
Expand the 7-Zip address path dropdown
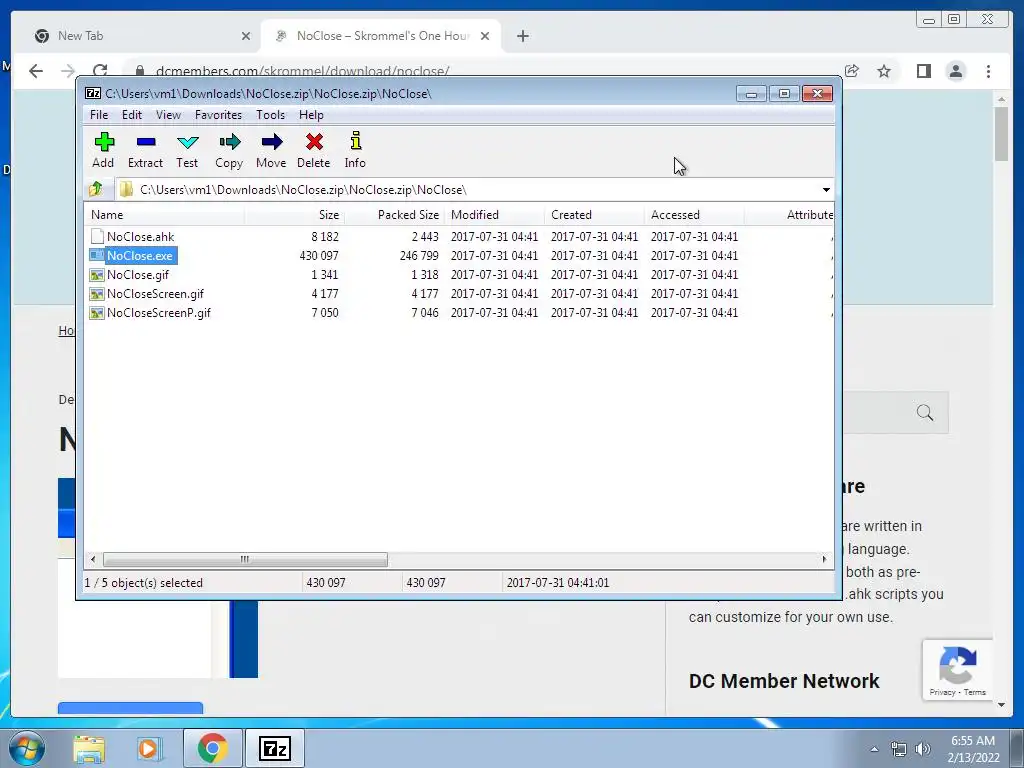click(826, 189)
